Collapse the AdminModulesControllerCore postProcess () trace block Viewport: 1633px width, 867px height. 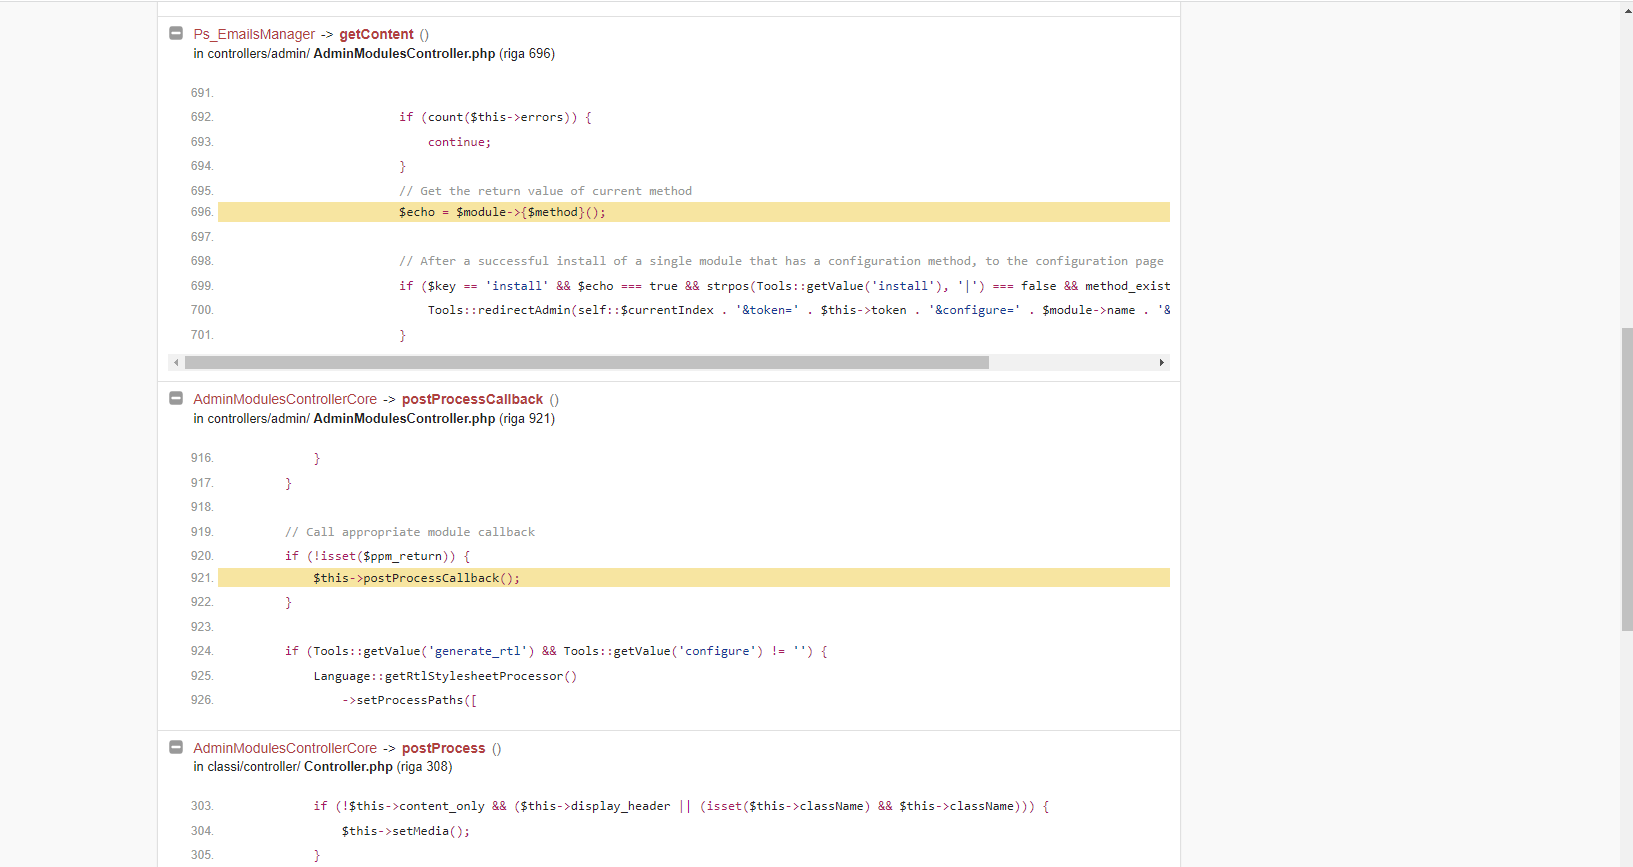pyautogui.click(x=176, y=747)
